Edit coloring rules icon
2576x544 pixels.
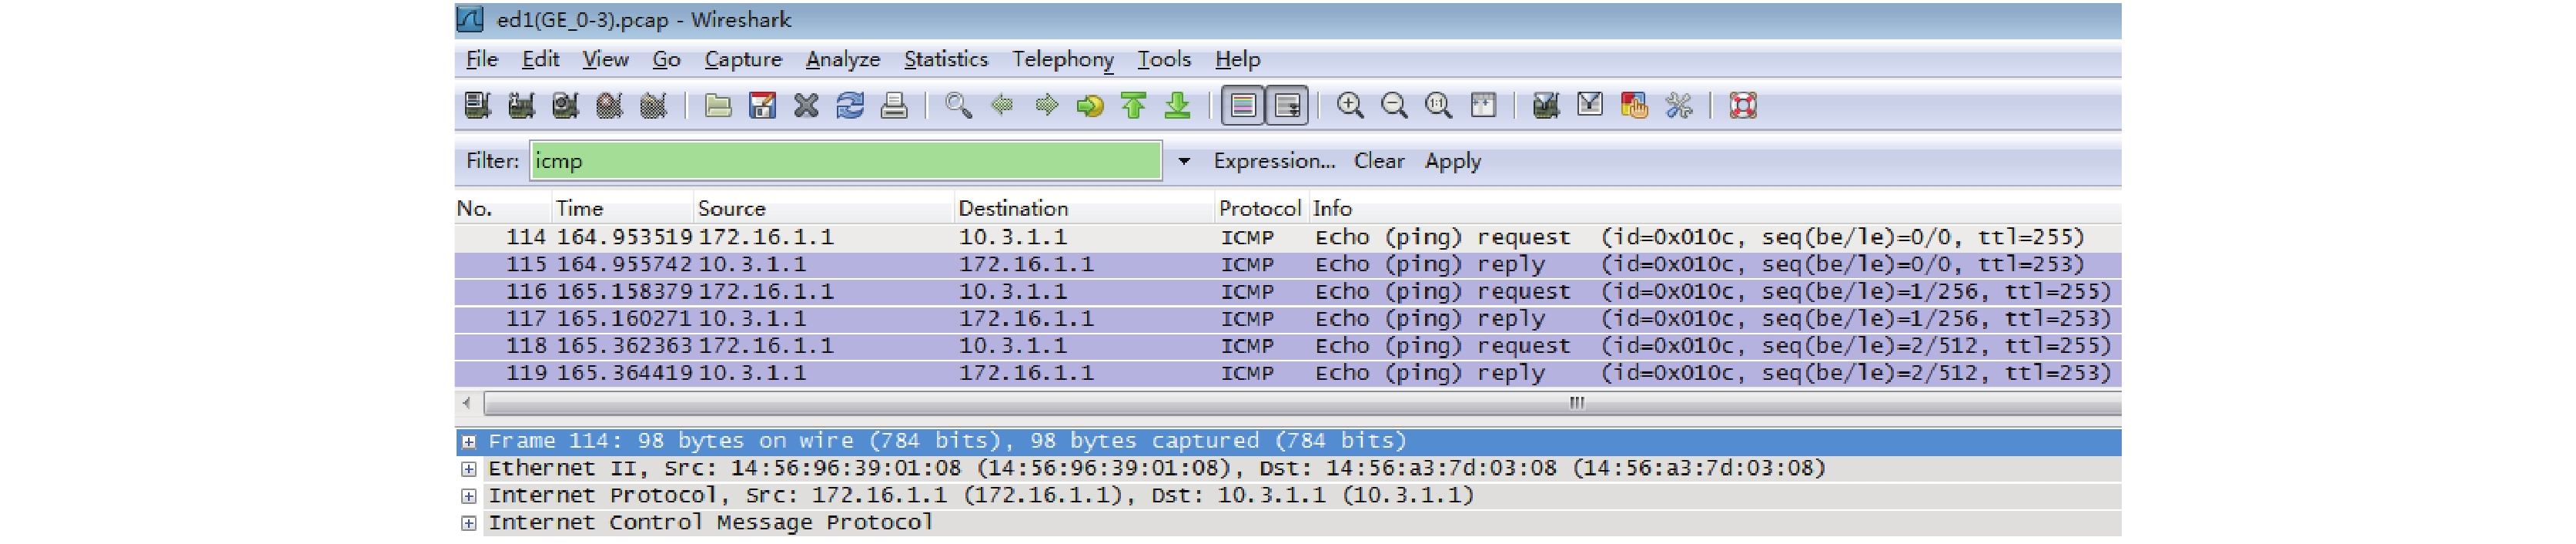1634,105
